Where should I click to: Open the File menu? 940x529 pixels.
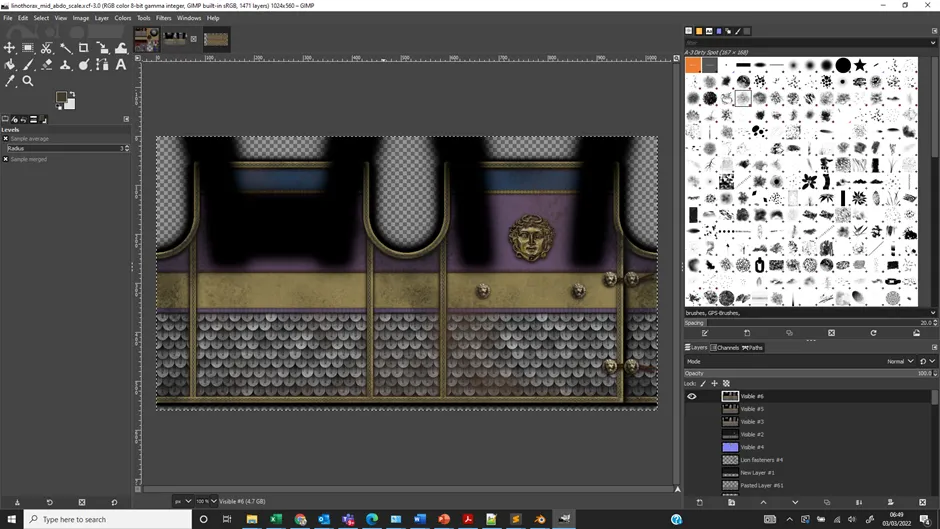[8, 18]
